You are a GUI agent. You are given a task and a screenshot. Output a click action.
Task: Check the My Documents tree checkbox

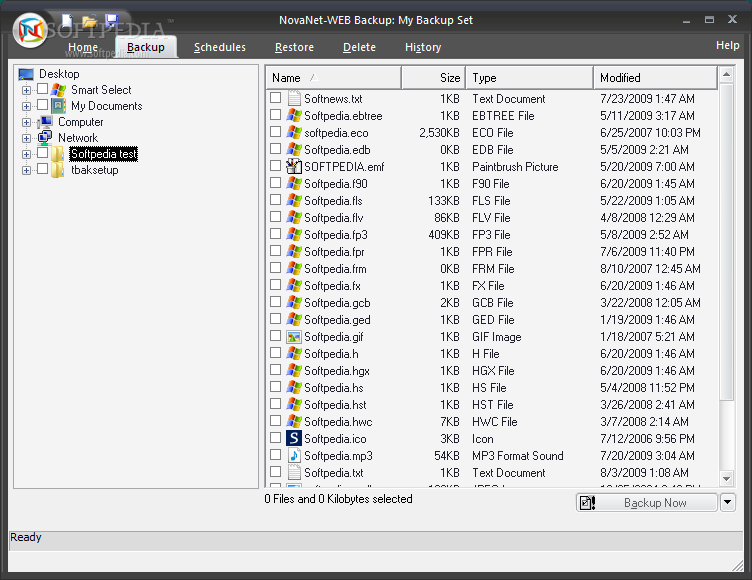[43, 105]
